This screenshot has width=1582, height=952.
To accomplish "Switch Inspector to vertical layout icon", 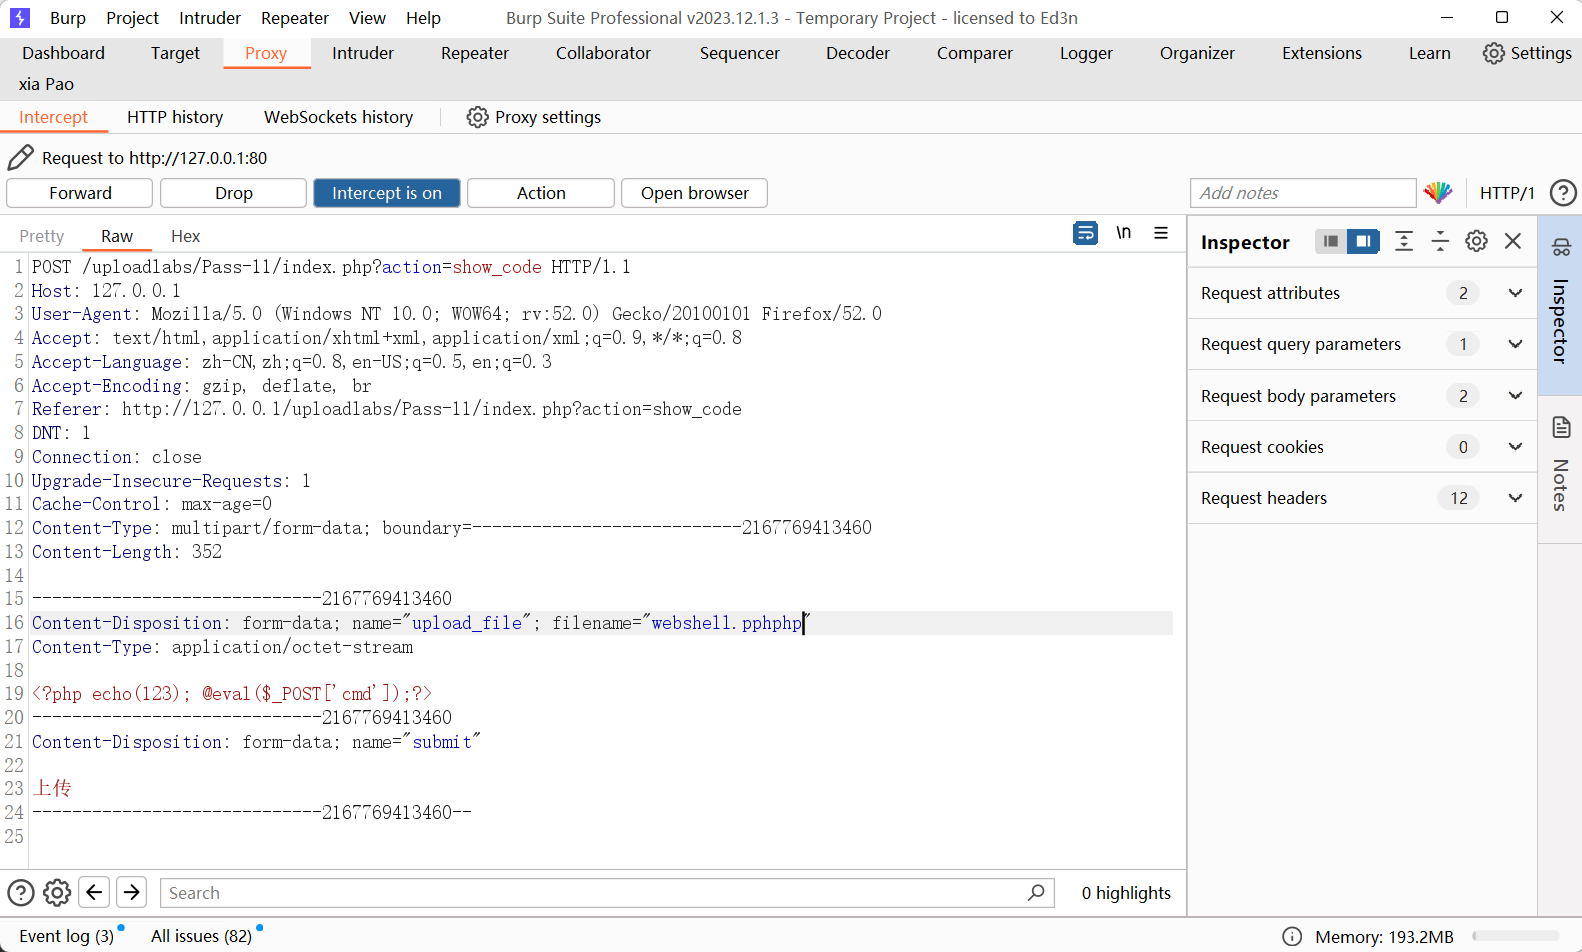I will click(x=1330, y=241).
